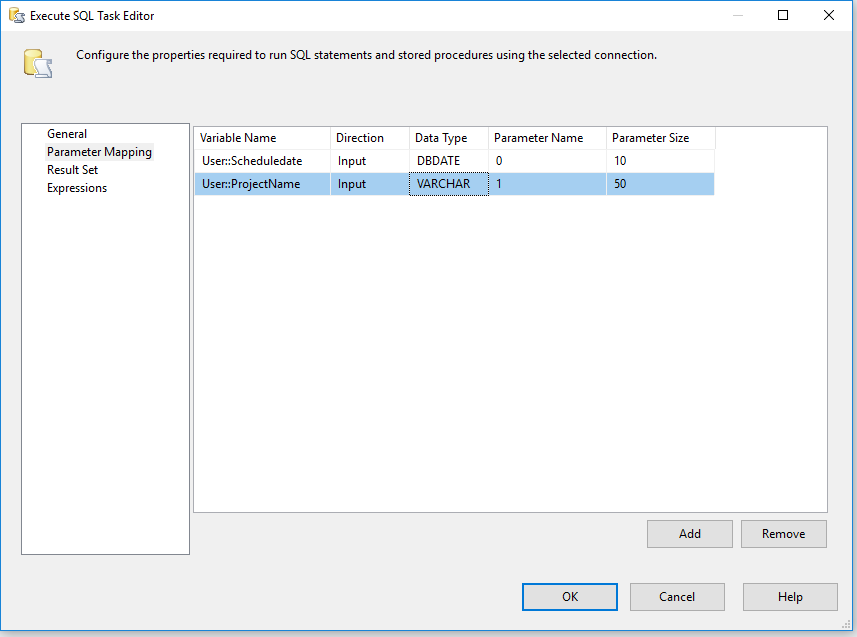Edit parameter size 10 cell
Screen dimensions: 857x637
(x=660, y=161)
